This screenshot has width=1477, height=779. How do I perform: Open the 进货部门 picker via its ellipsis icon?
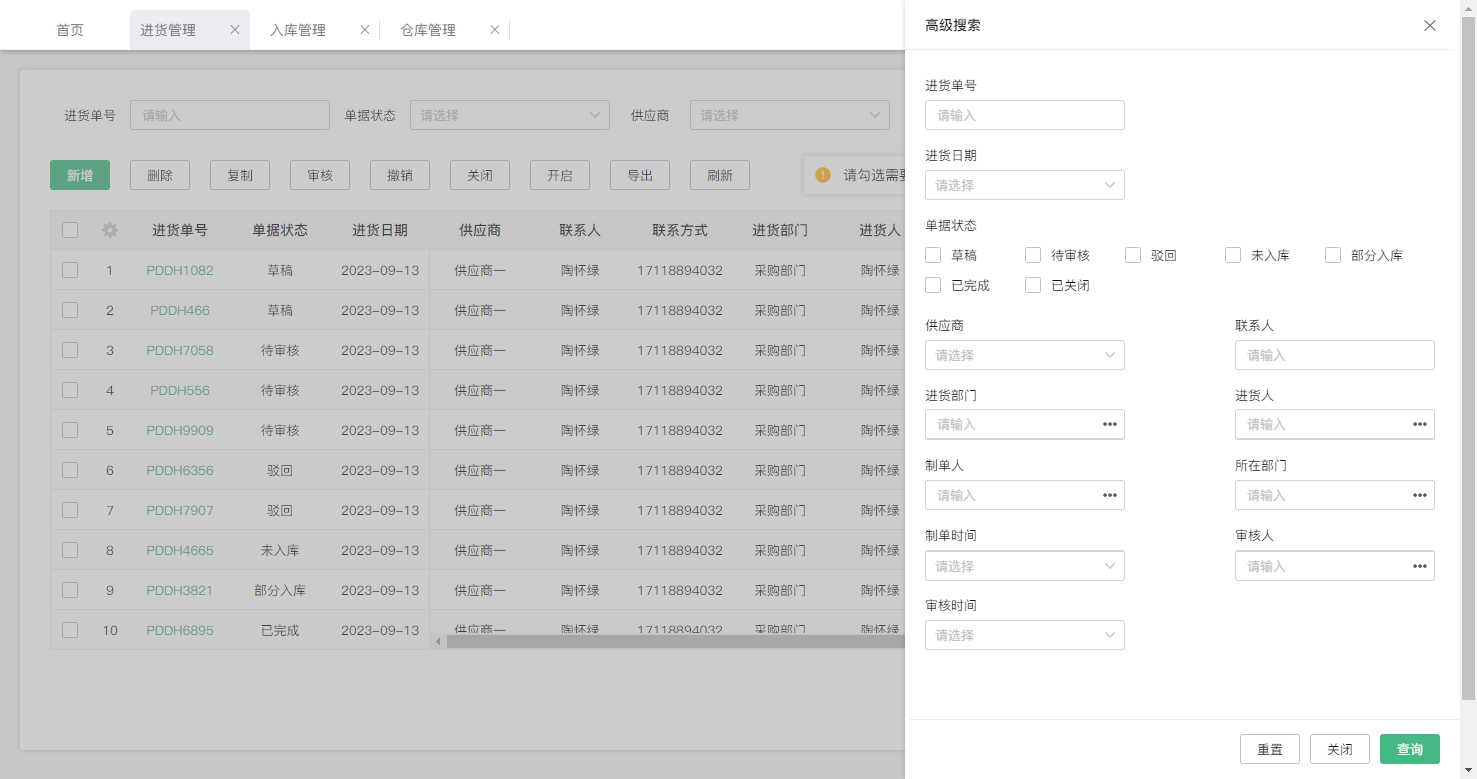1110,424
